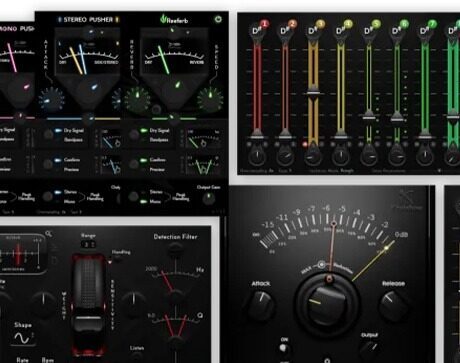This screenshot has height=363, width=460.
Task: Toggle green Dry Signal switch in Reeferb
Action: pyautogui.click(x=144, y=131)
